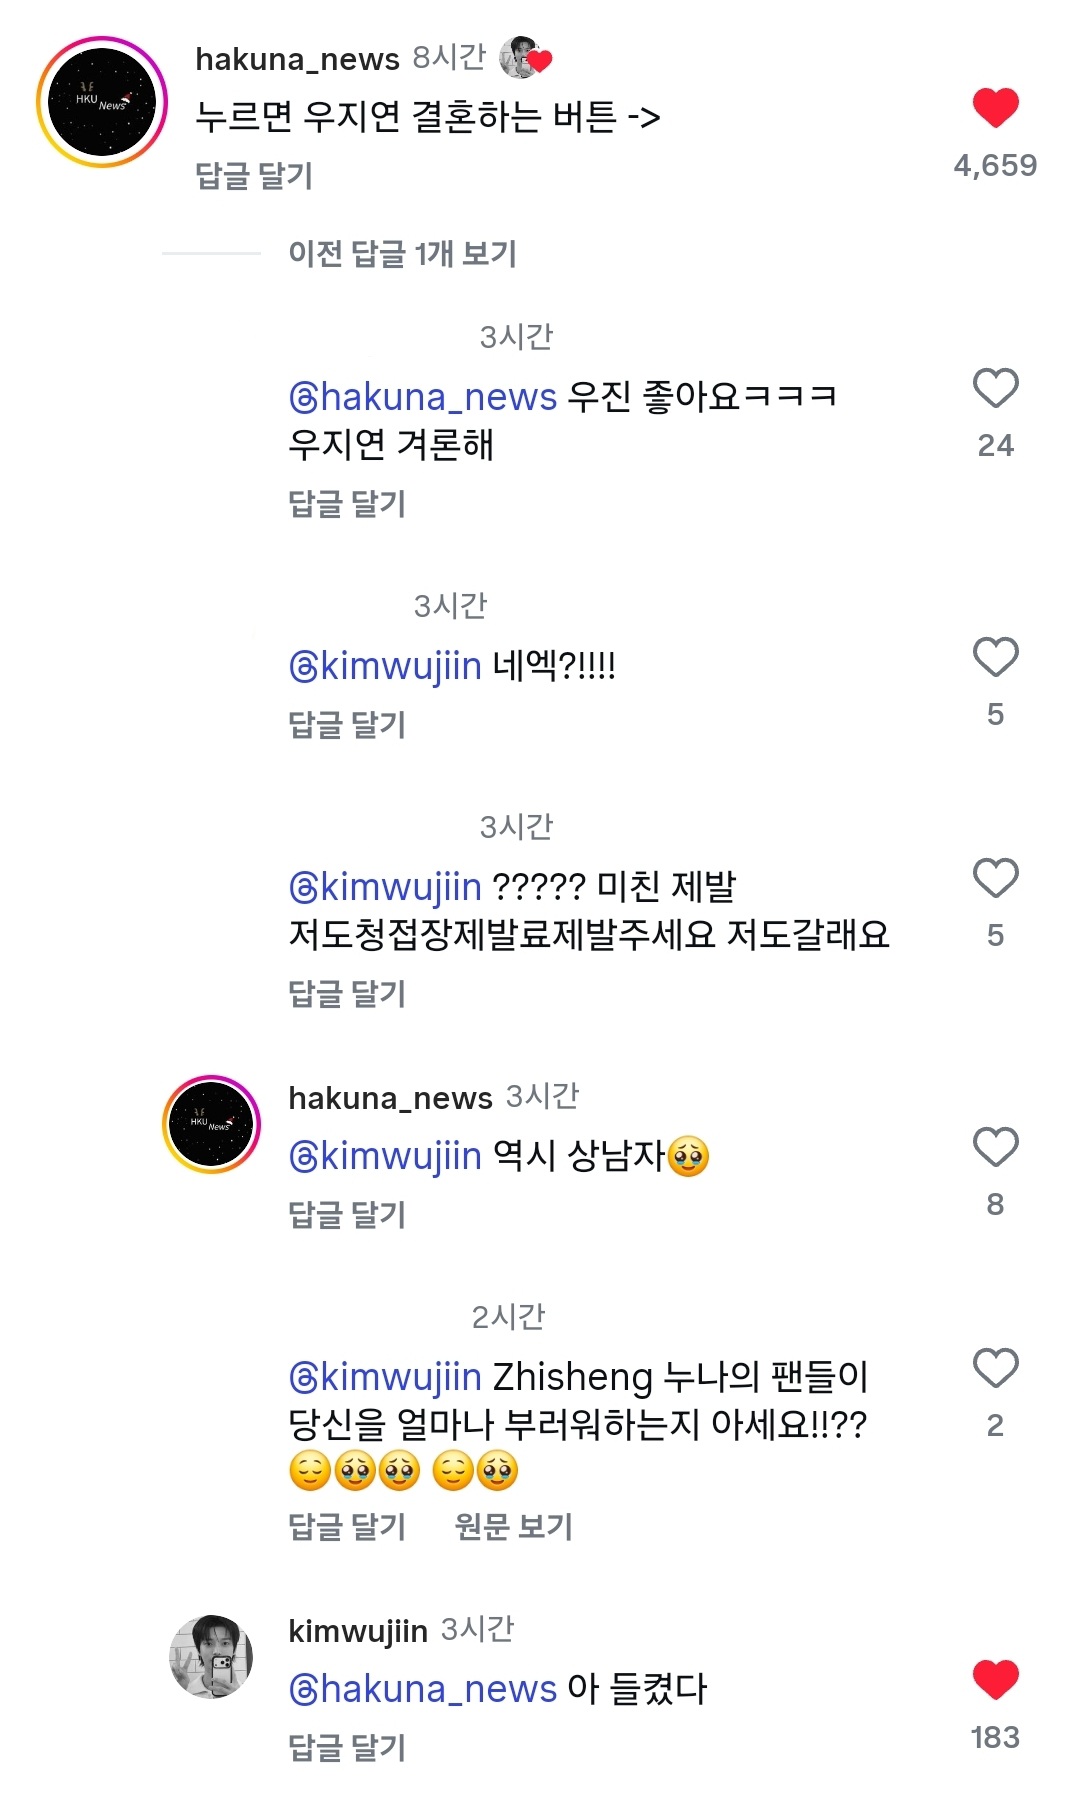Show original text via '원문 보기'
The height and width of the screenshot is (1800, 1080).
point(513,1527)
